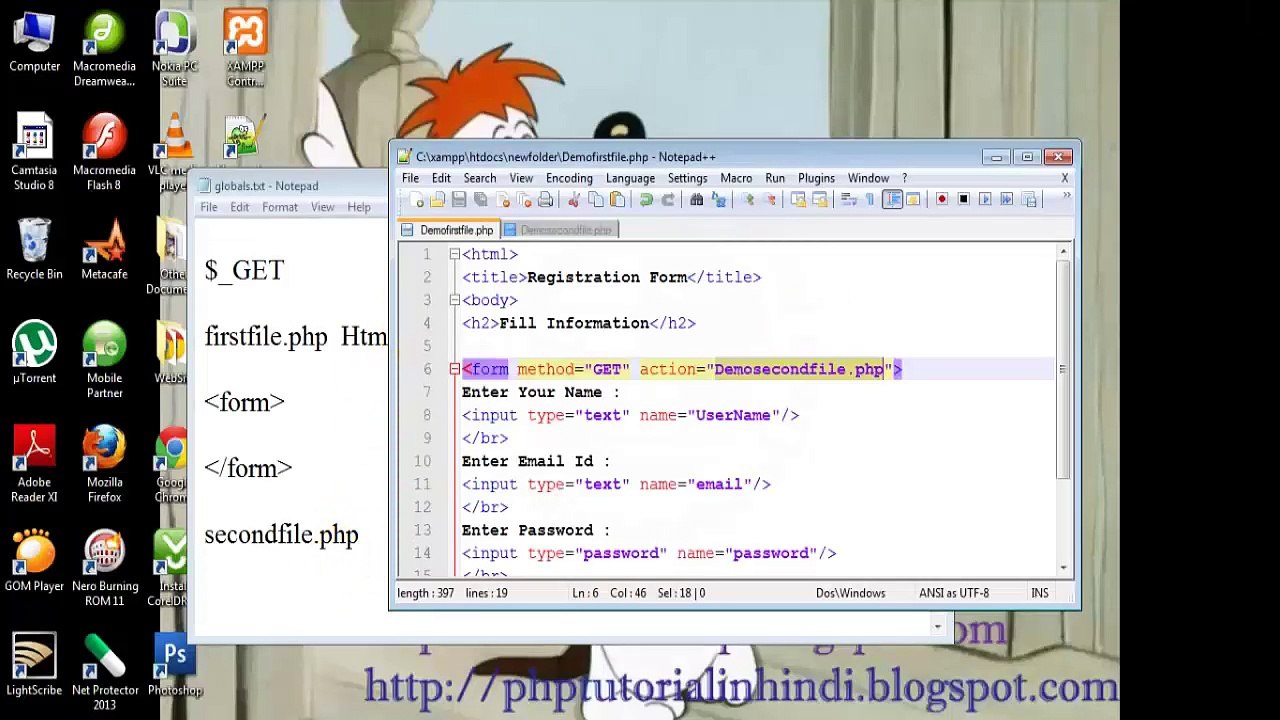Select the Camtasia Studio 8 desktop icon
This screenshot has height=720, width=1280.
[x=34, y=152]
